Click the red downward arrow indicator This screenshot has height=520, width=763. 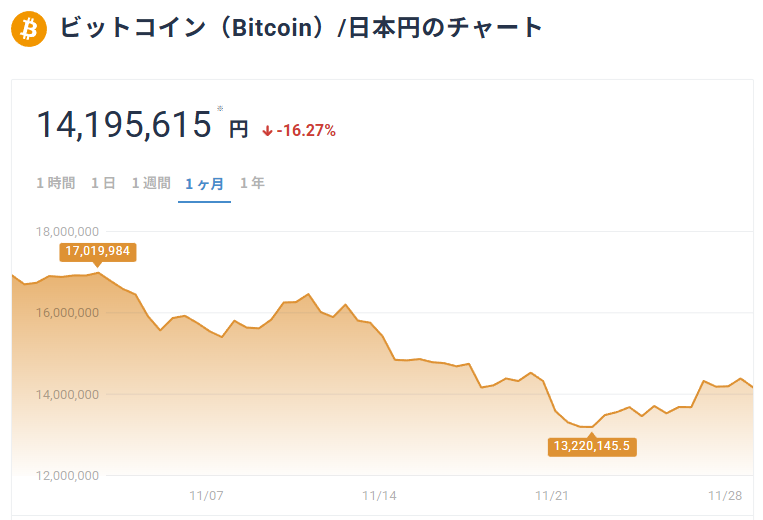267,131
